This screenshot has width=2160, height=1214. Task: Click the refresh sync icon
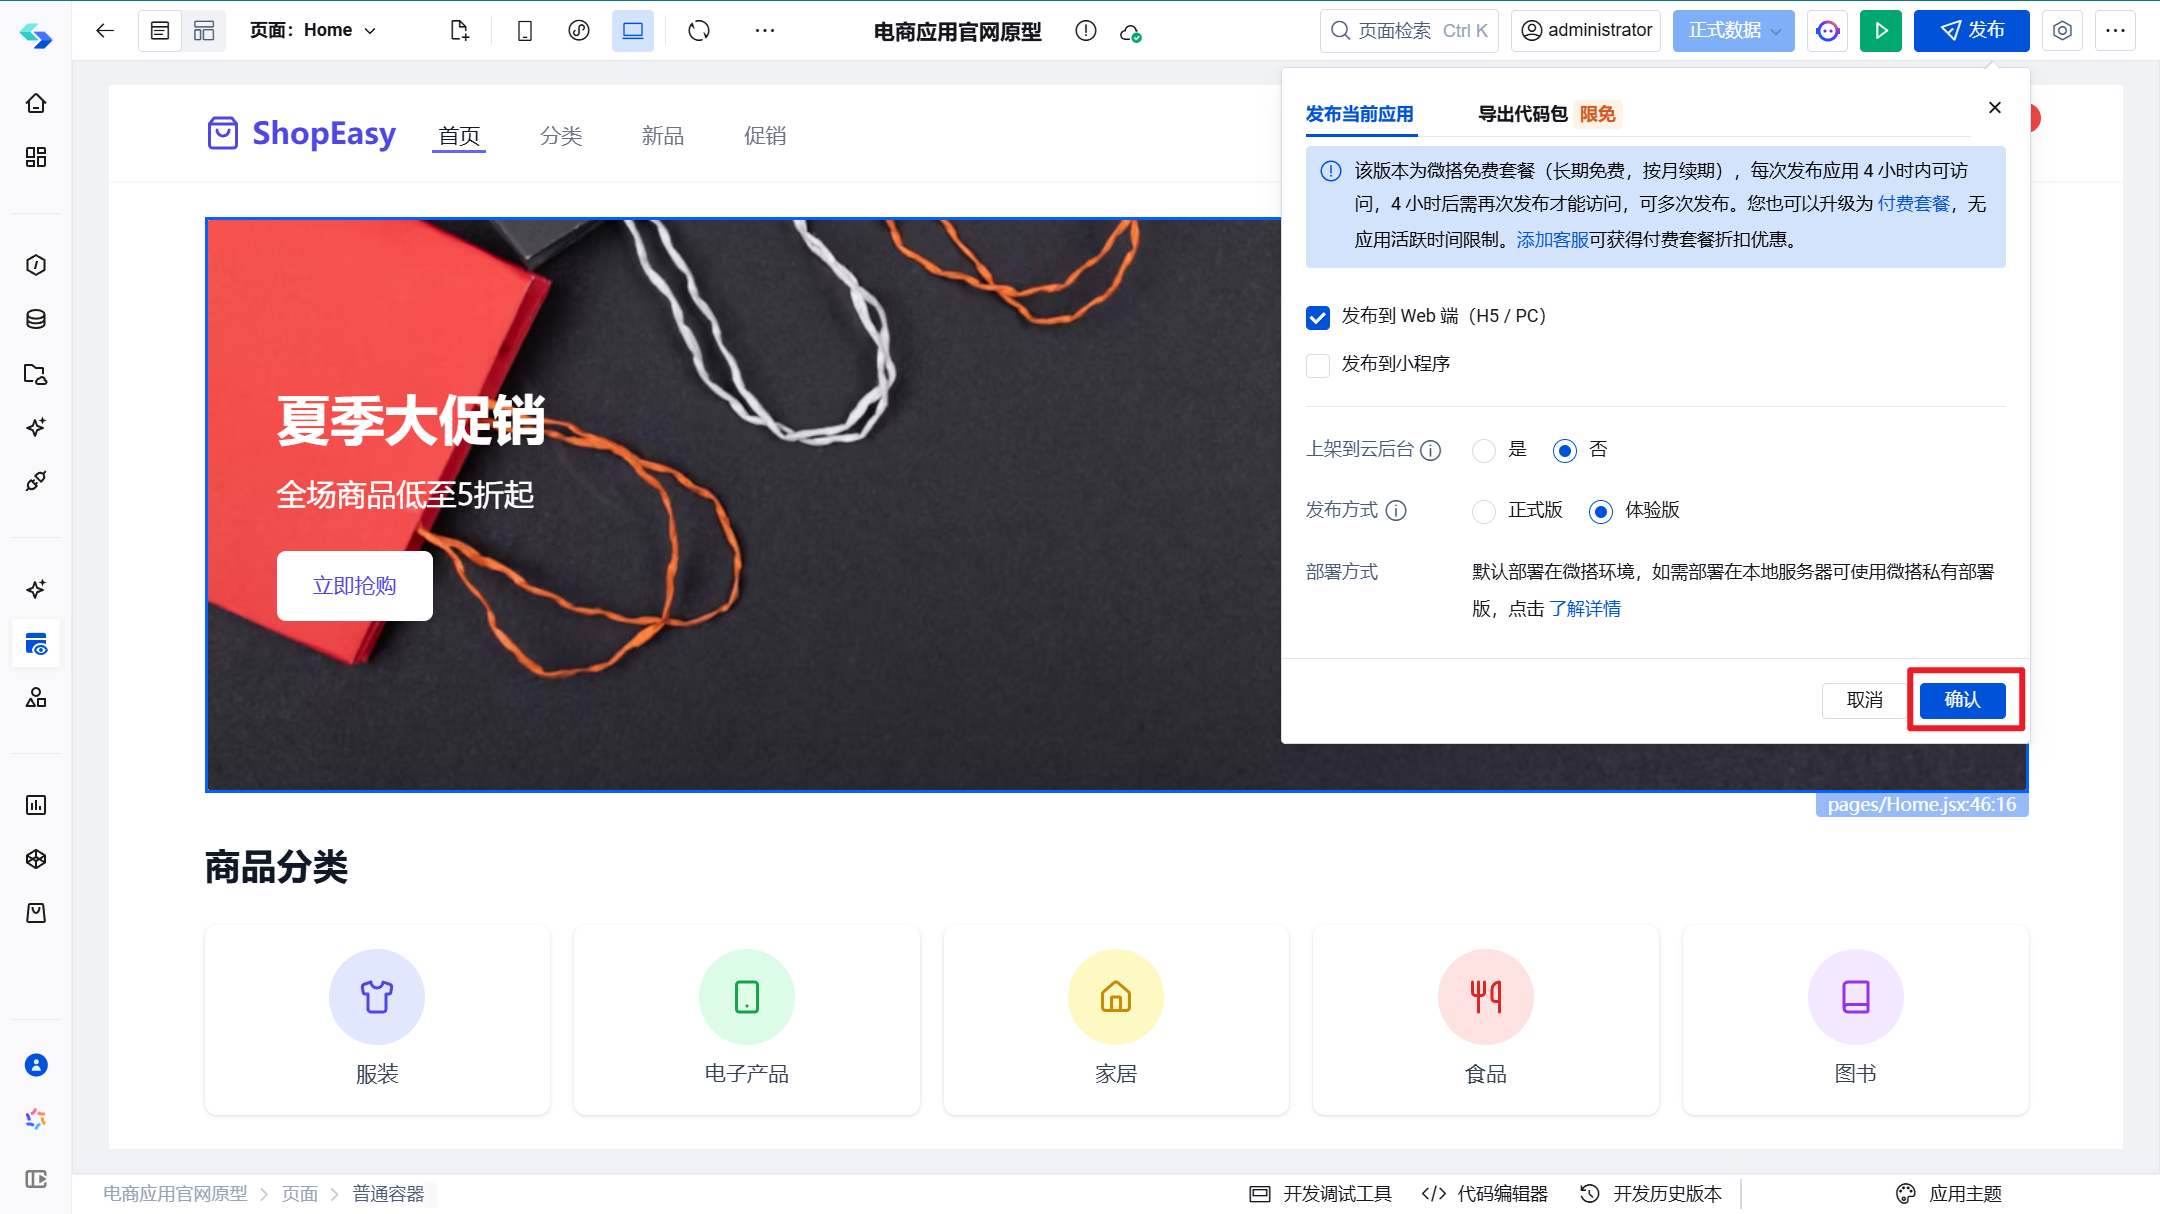coord(699,31)
